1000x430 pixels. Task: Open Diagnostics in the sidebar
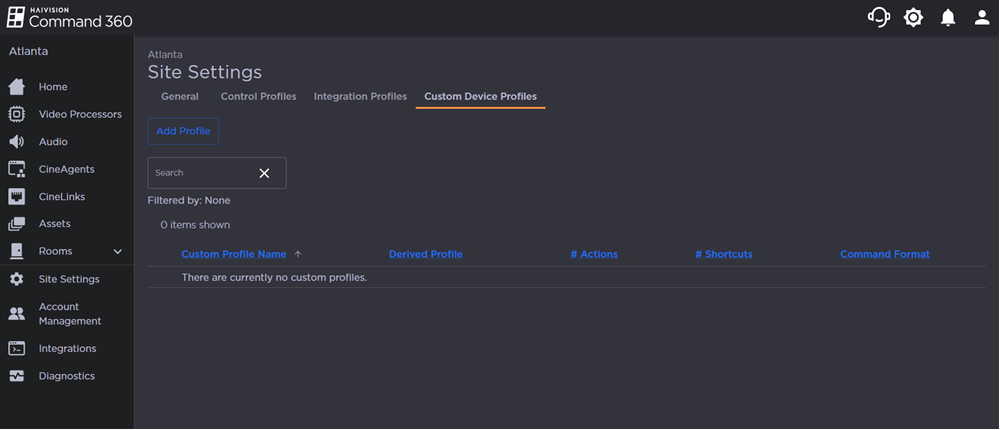point(67,376)
